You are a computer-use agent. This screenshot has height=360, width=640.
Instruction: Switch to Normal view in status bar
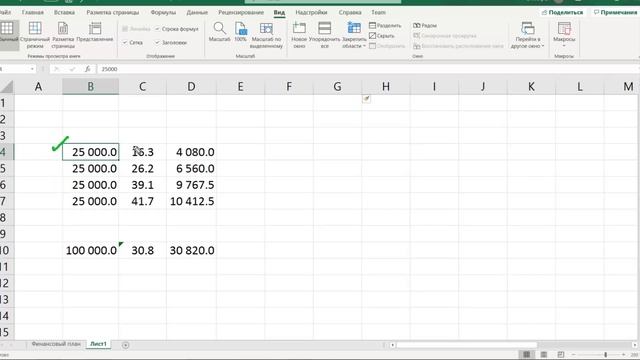[527, 354]
